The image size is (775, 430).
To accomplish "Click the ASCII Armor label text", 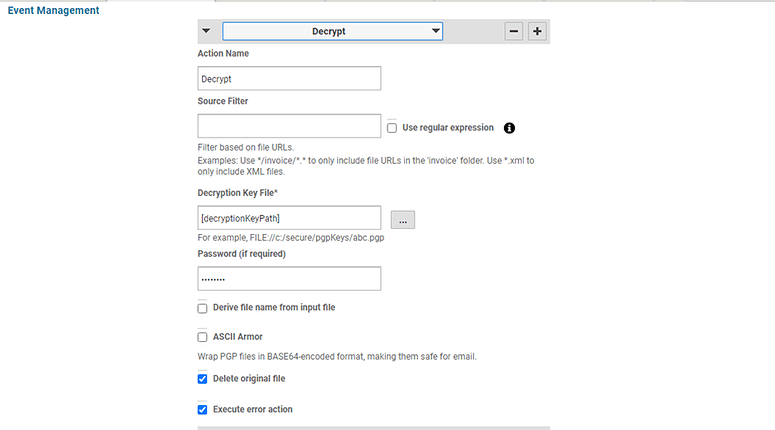I will tap(238, 337).
